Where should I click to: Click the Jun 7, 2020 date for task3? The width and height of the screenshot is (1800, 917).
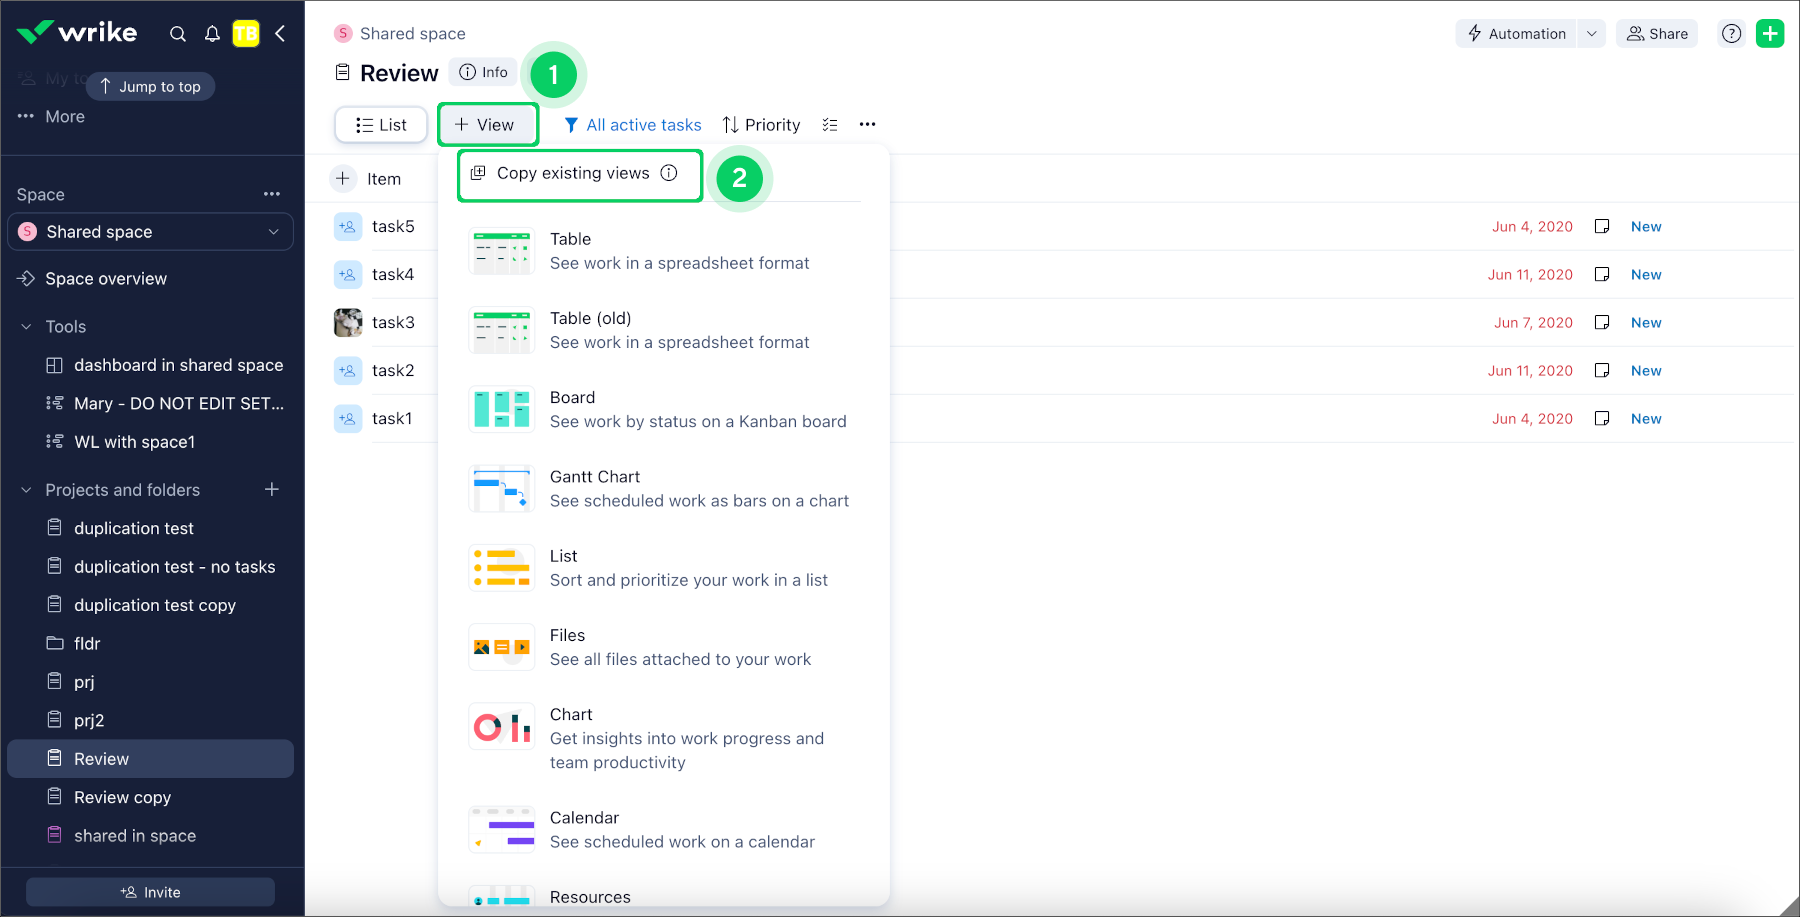click(x=1533, y=323)
